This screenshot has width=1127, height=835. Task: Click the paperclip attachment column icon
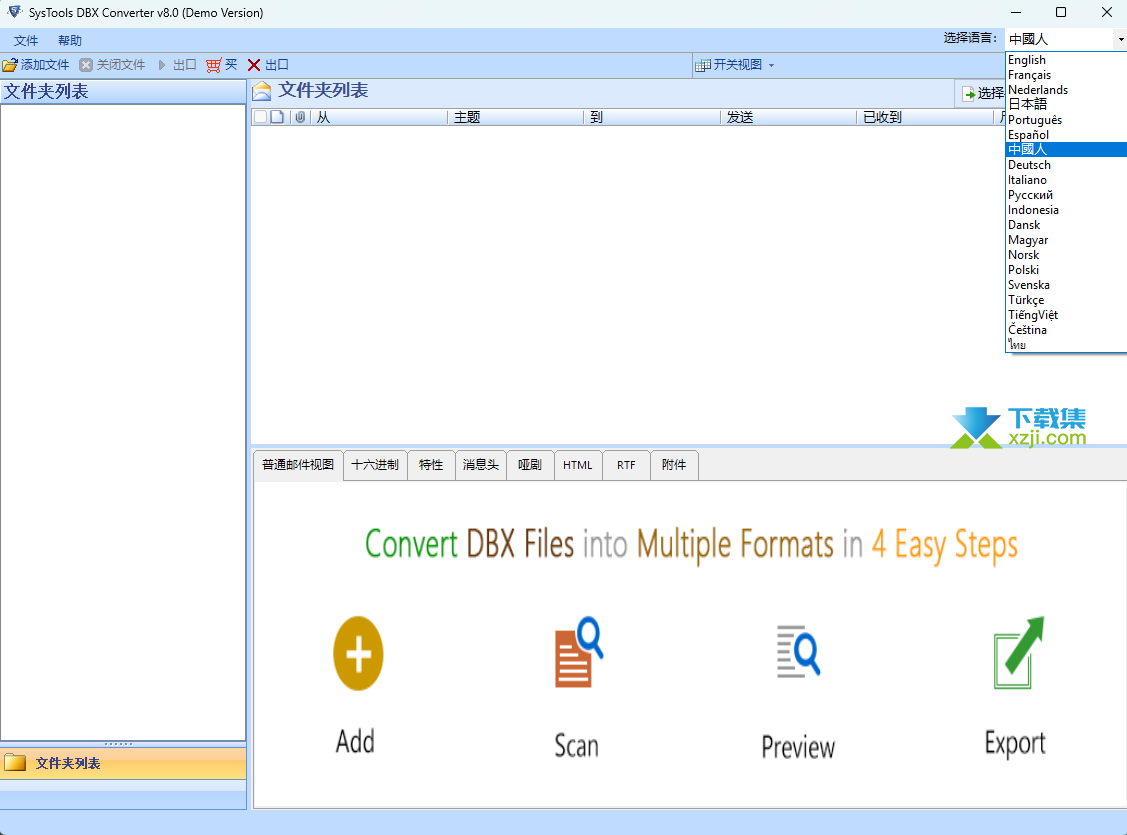click(x=299, y=117)
